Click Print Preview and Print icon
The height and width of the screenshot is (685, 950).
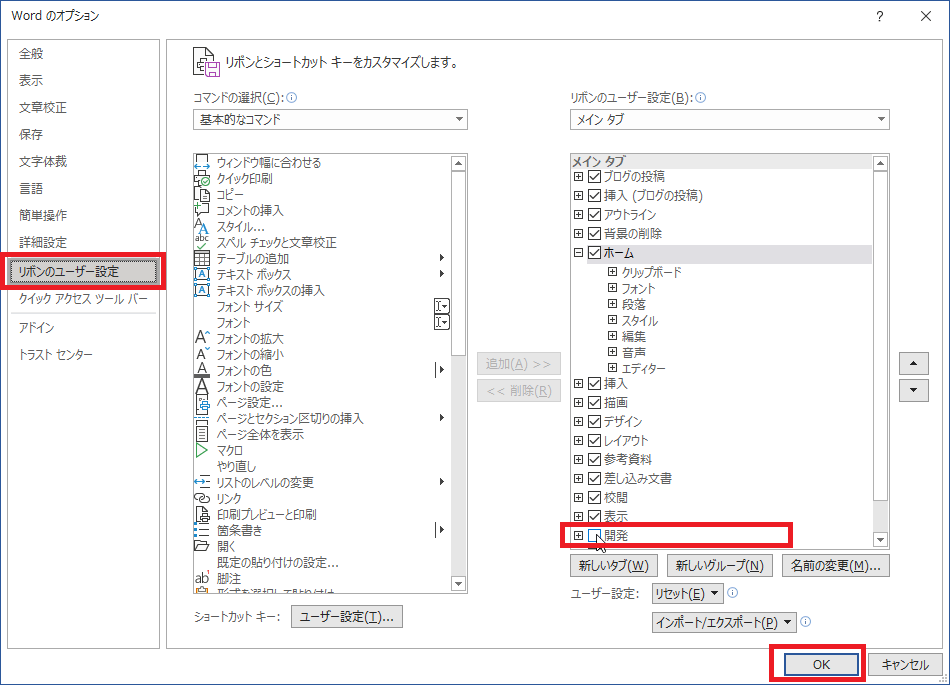(x=202, y=514)
